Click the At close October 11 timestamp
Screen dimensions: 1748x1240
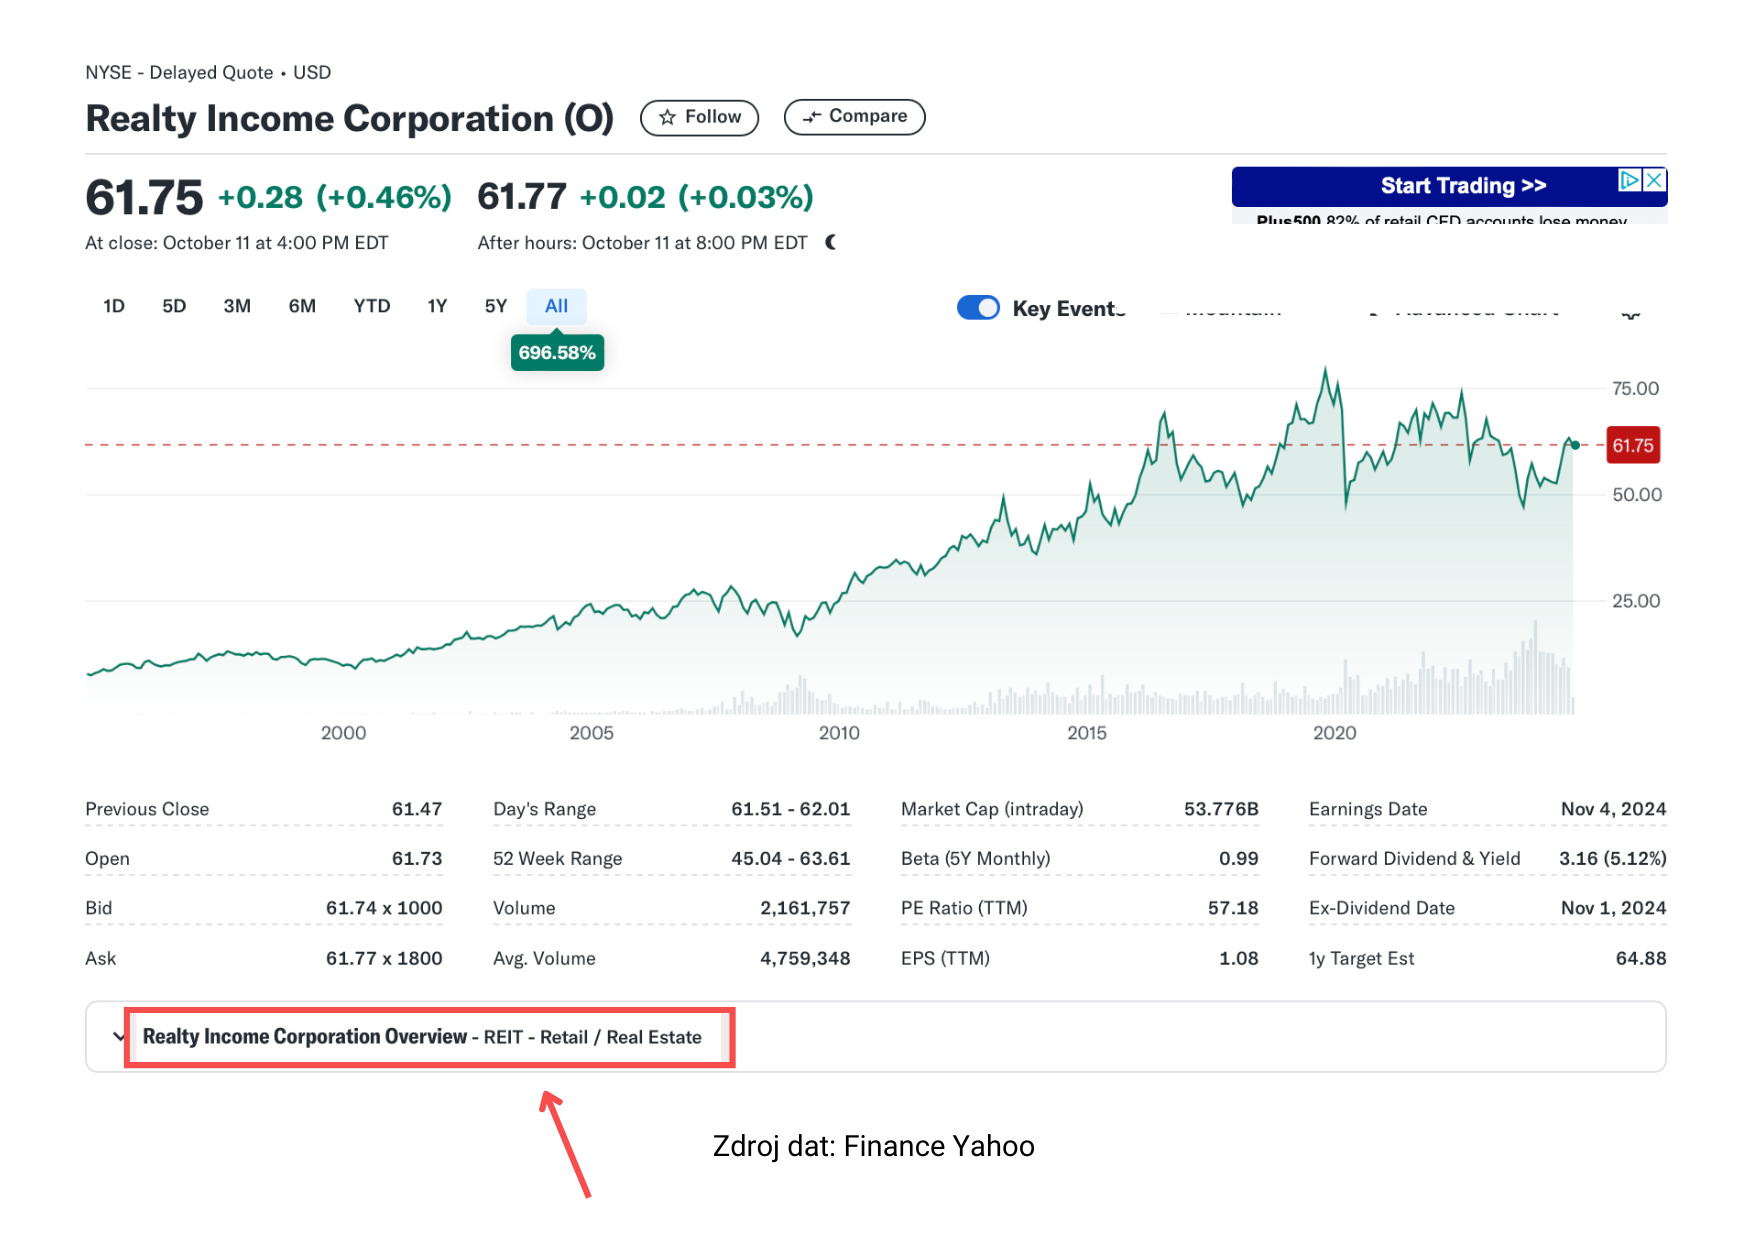[x=237, y=243]
